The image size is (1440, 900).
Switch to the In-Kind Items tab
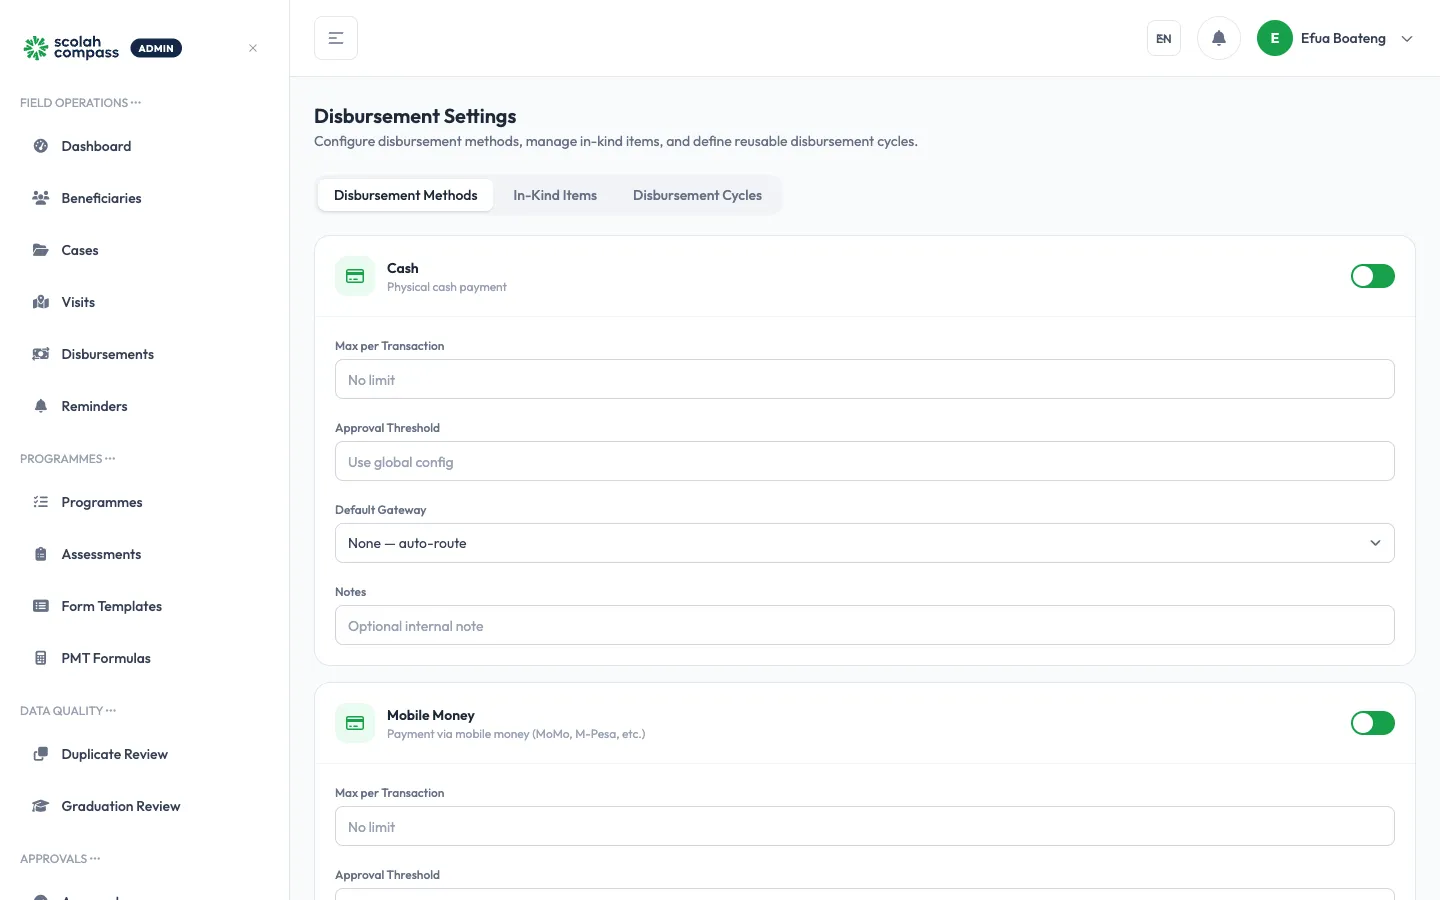(x=555, y=195)
